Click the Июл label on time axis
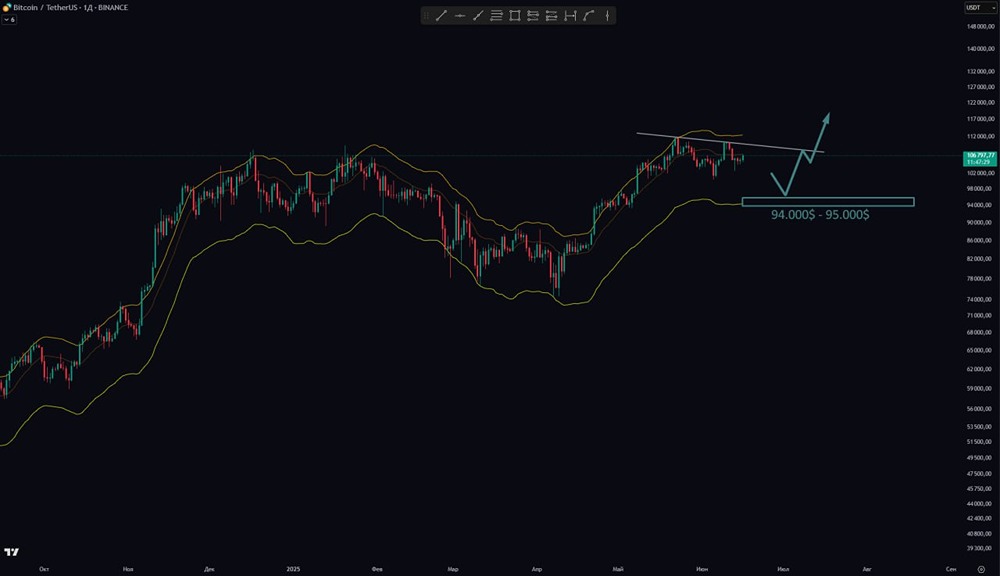The width and height of the screenshot is (1000, 576). click(x=783, y=569)
